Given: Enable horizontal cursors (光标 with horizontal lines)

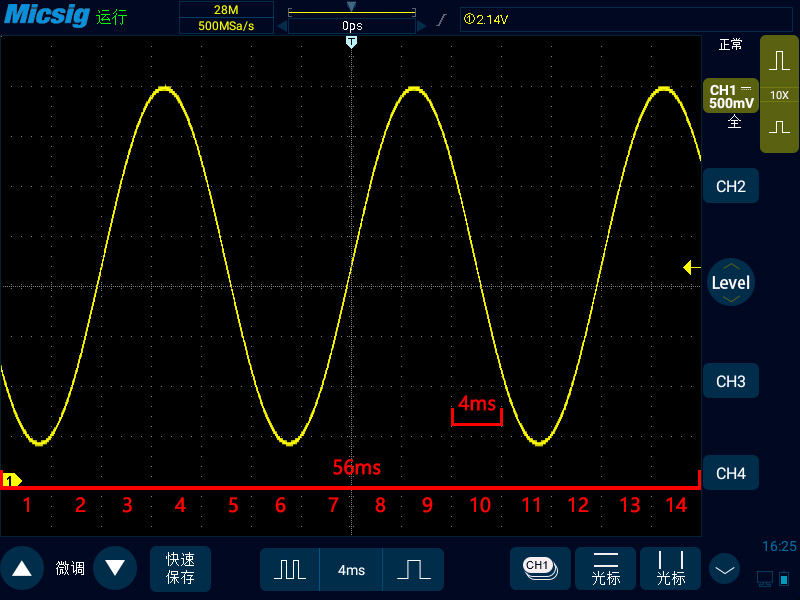Looking at the screenshot, I should pos(606,568).
